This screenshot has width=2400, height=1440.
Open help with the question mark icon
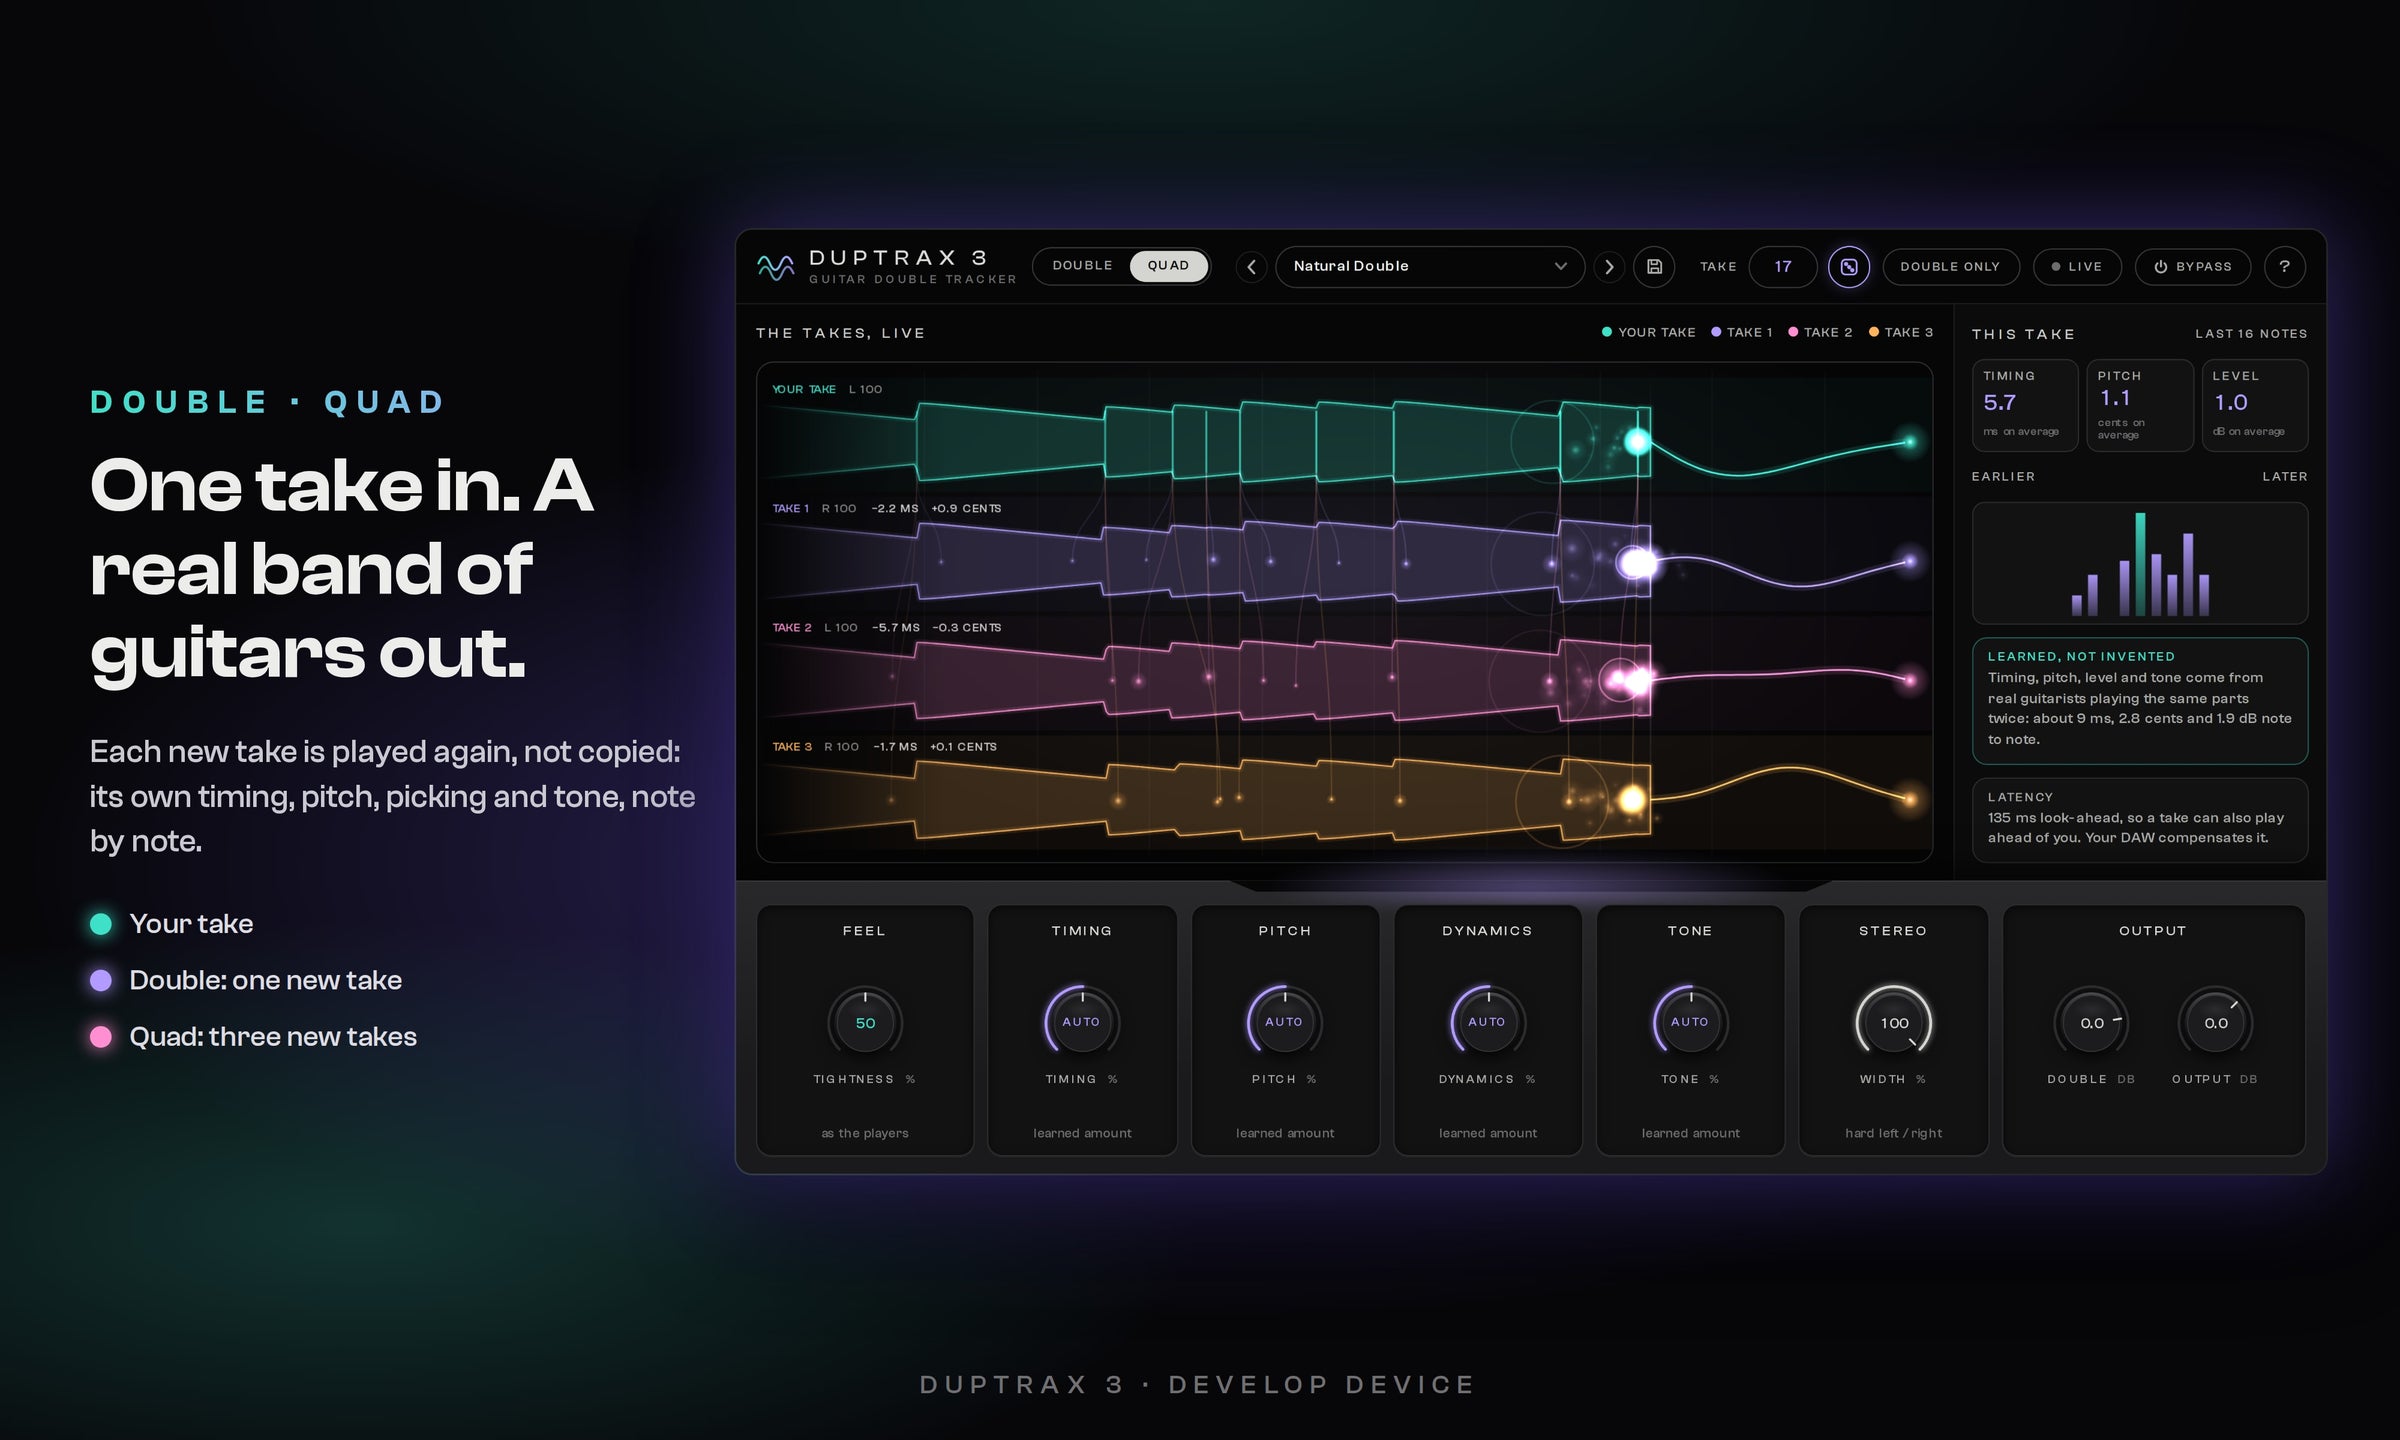coord(2284,267)
